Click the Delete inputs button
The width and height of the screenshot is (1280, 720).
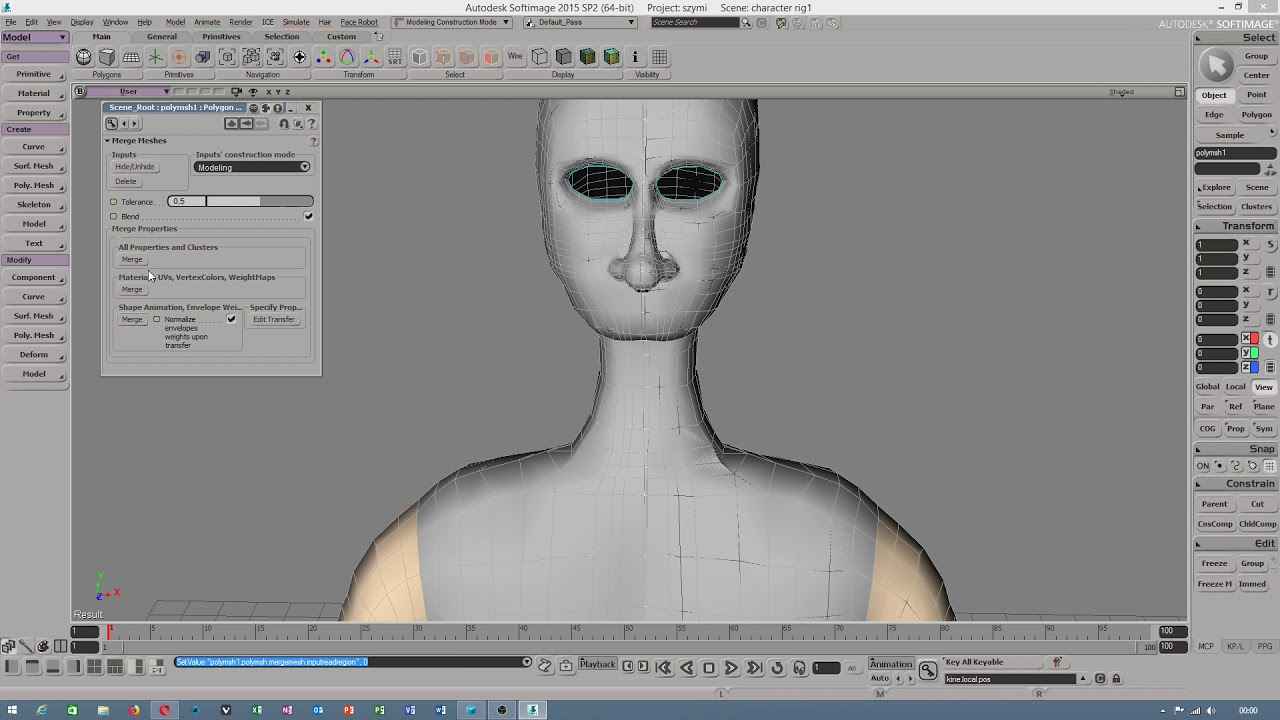126,181
